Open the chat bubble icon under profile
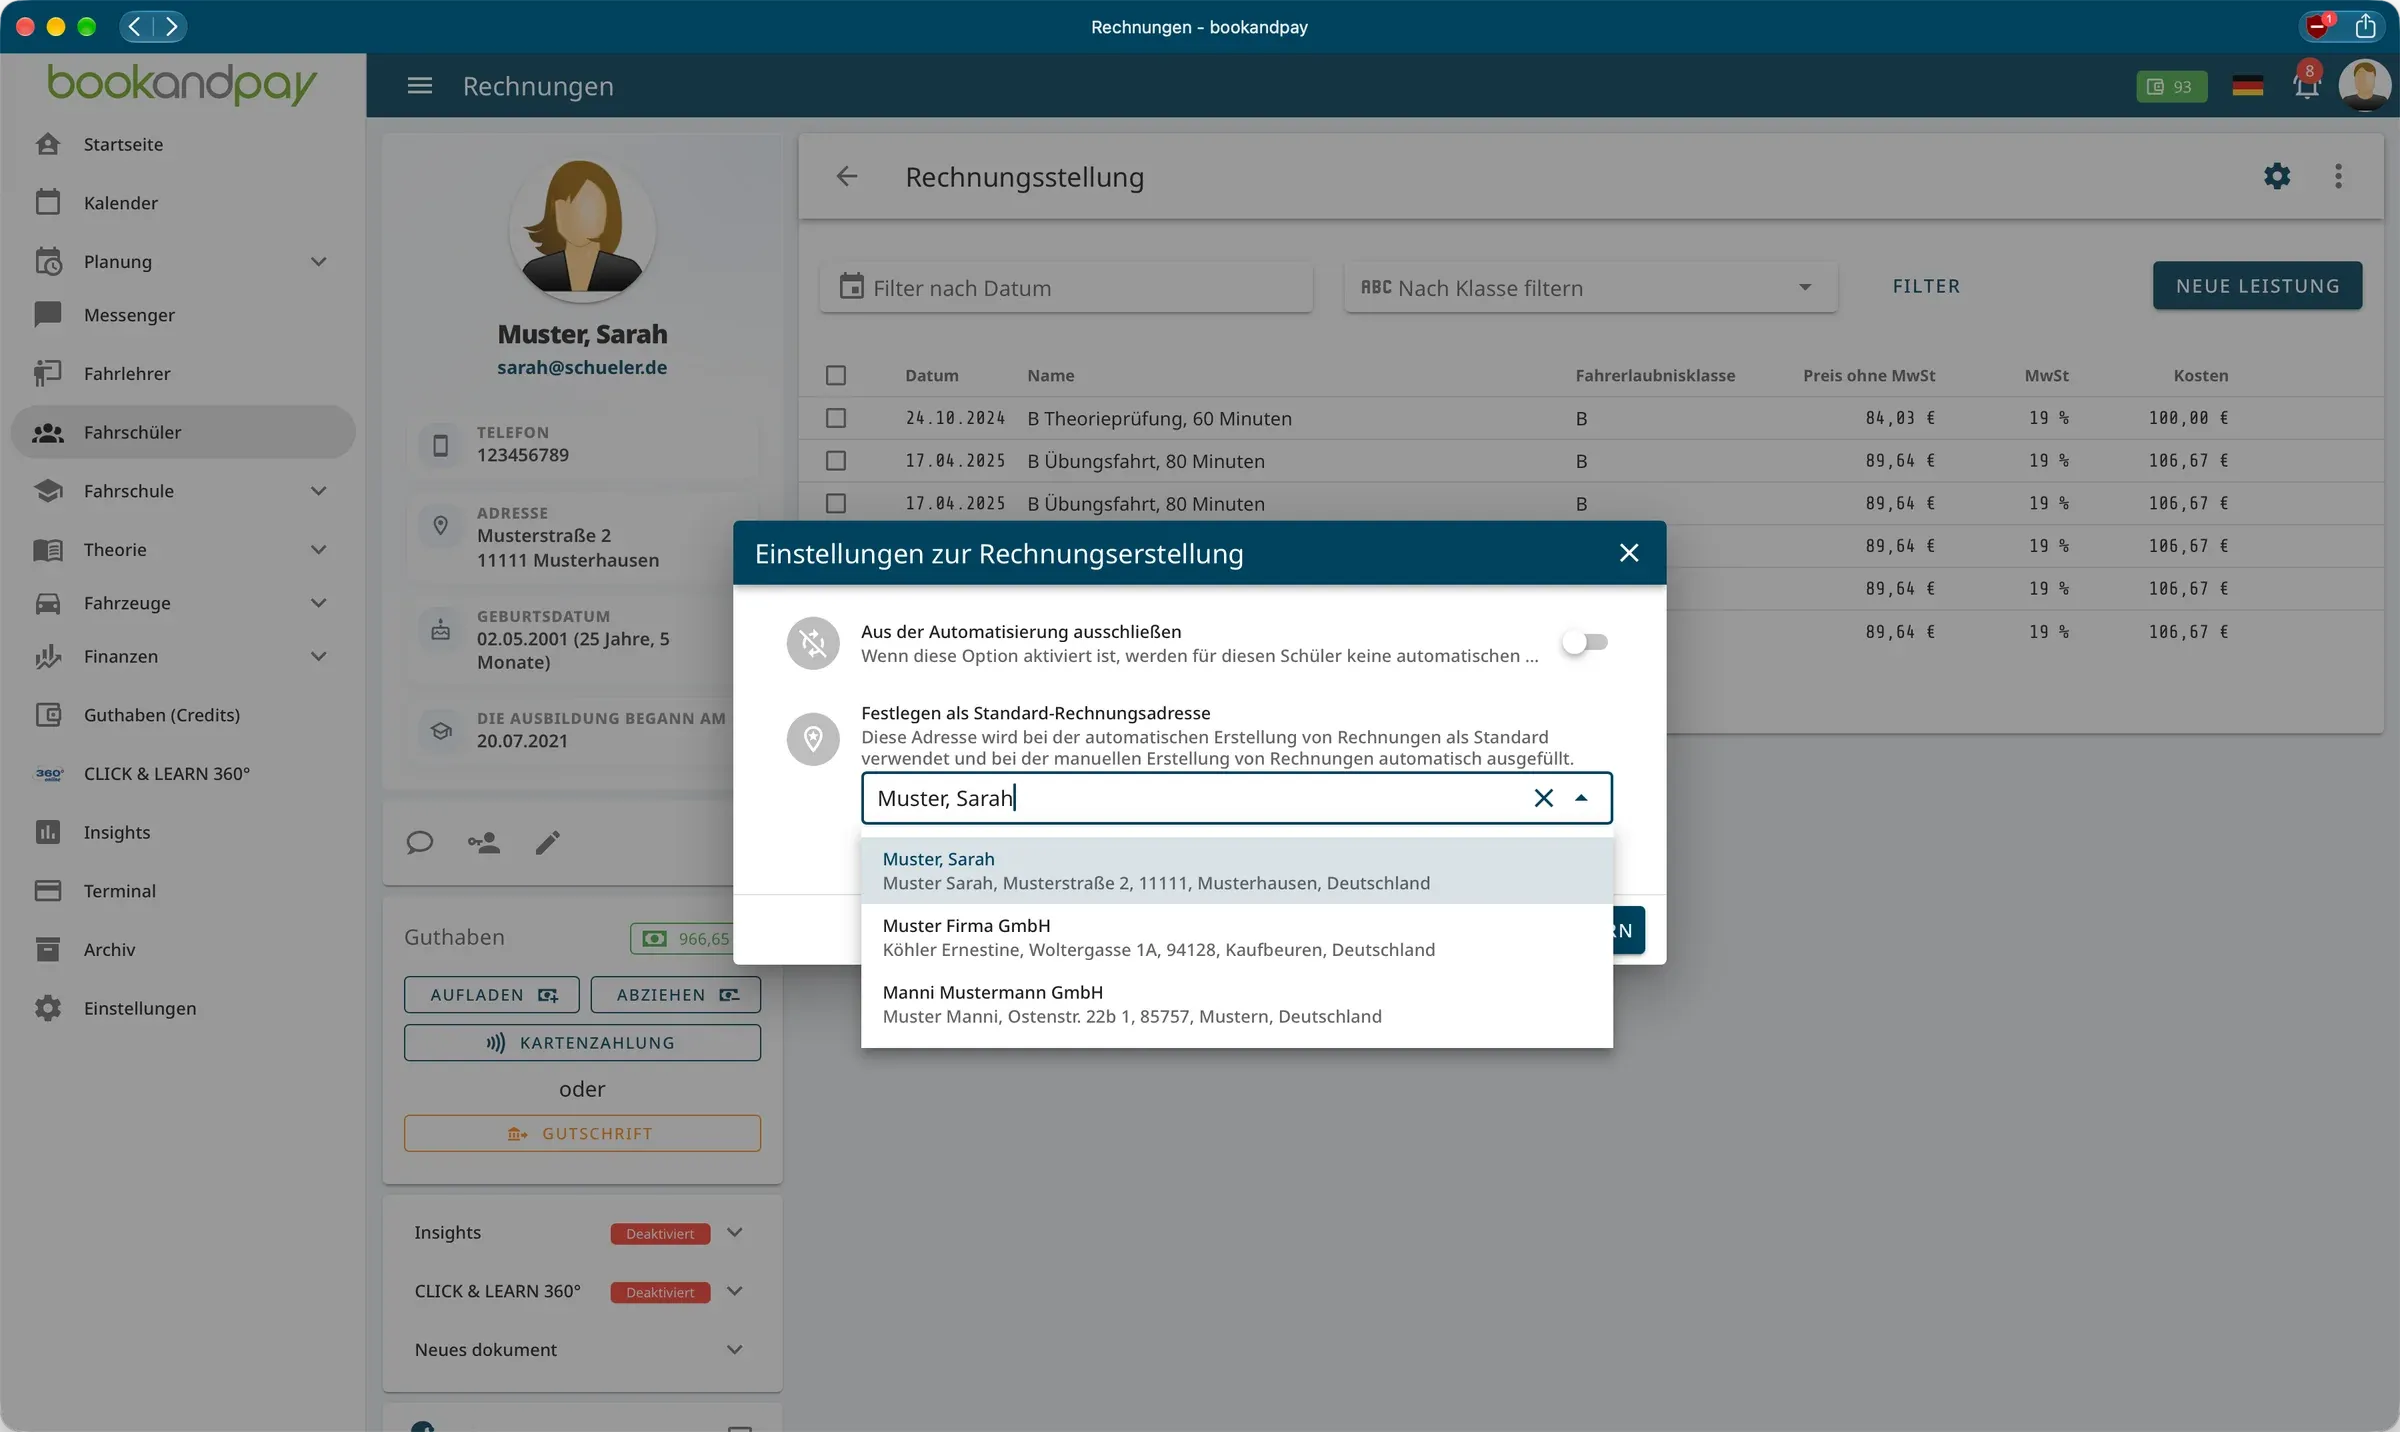 click(420, 843)
